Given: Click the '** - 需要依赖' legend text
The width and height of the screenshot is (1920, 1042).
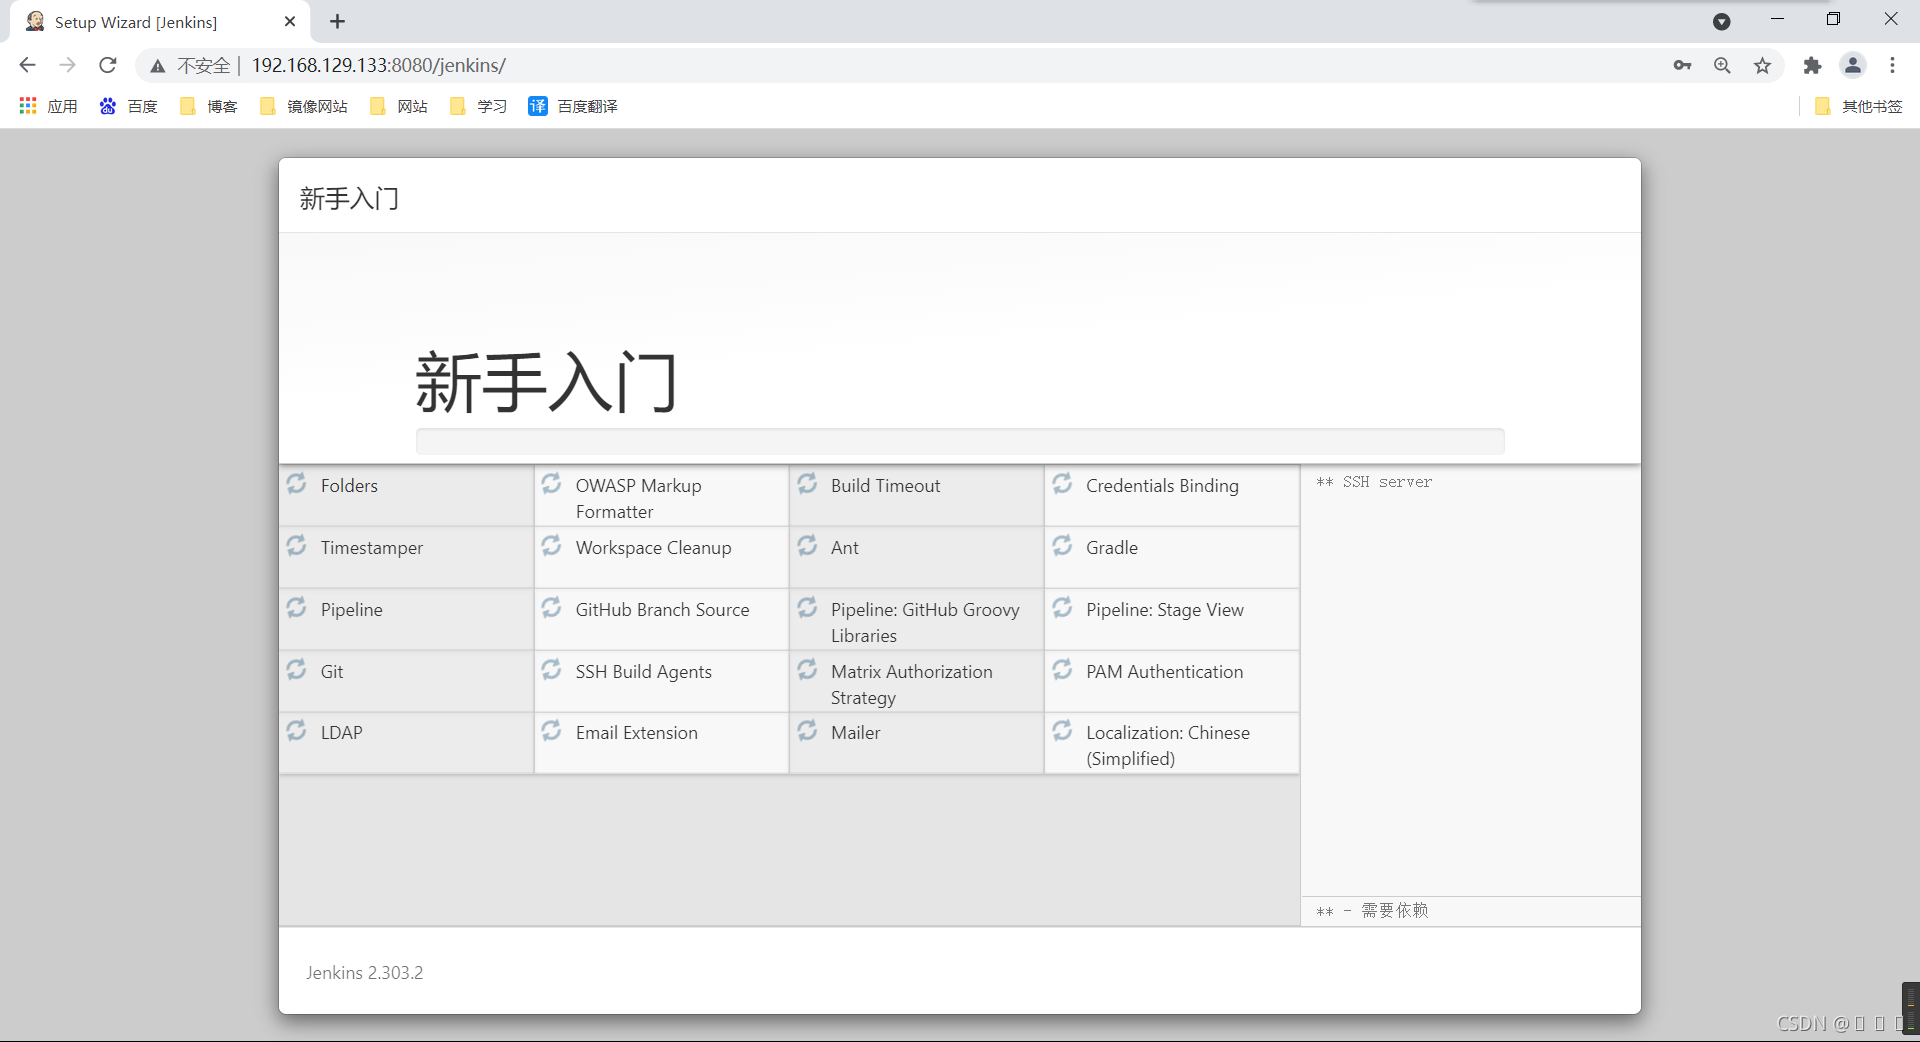Looking at the screenshot, I should click(1372, 910).
